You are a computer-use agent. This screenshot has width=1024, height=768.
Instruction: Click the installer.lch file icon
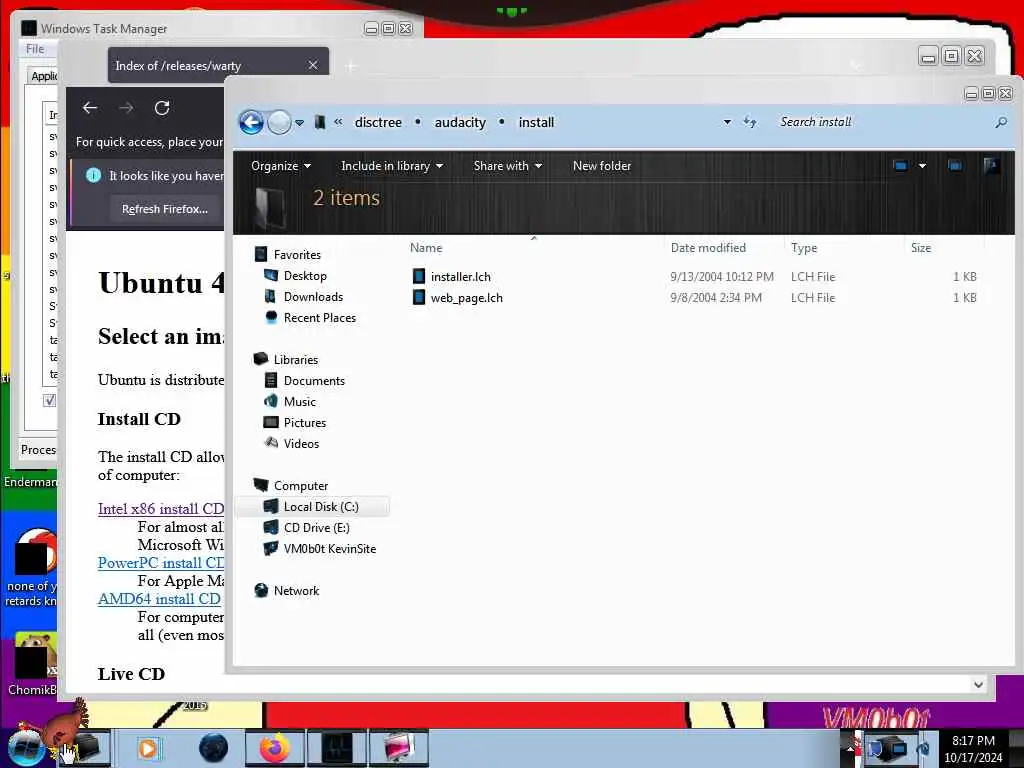tap(419, 276)
